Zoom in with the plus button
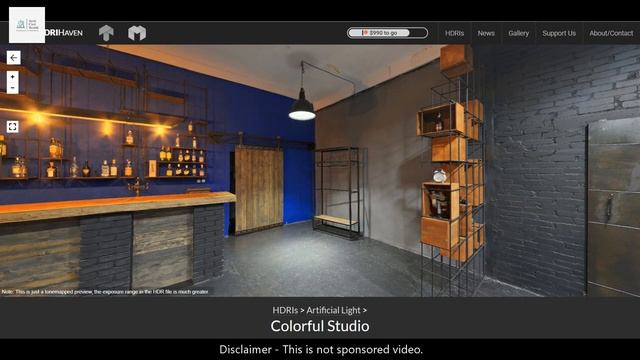This screenshot has height=360, width=640. pyautogui.click(x=13, y=77)
